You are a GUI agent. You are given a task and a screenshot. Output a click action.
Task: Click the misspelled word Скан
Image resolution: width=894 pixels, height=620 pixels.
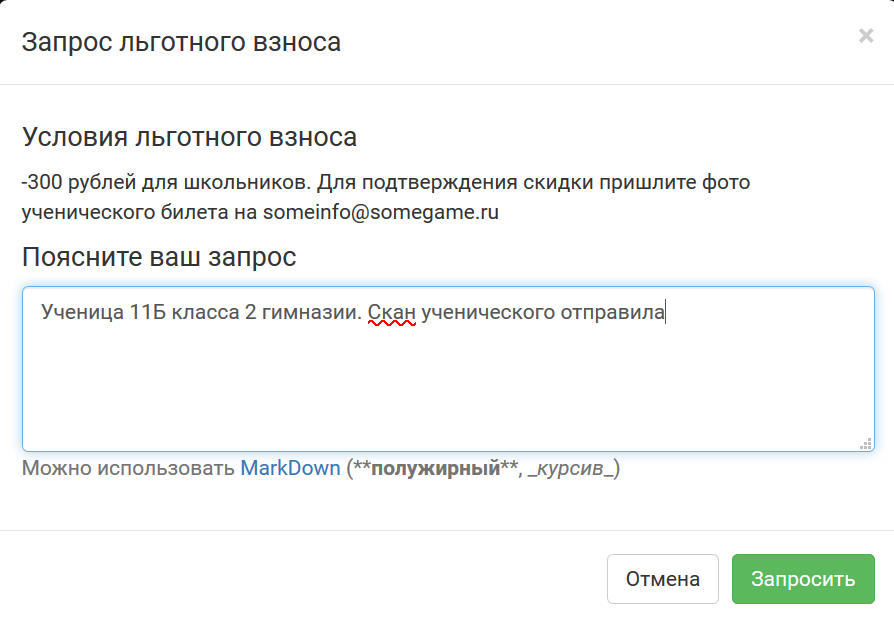[x=391, y=312]
